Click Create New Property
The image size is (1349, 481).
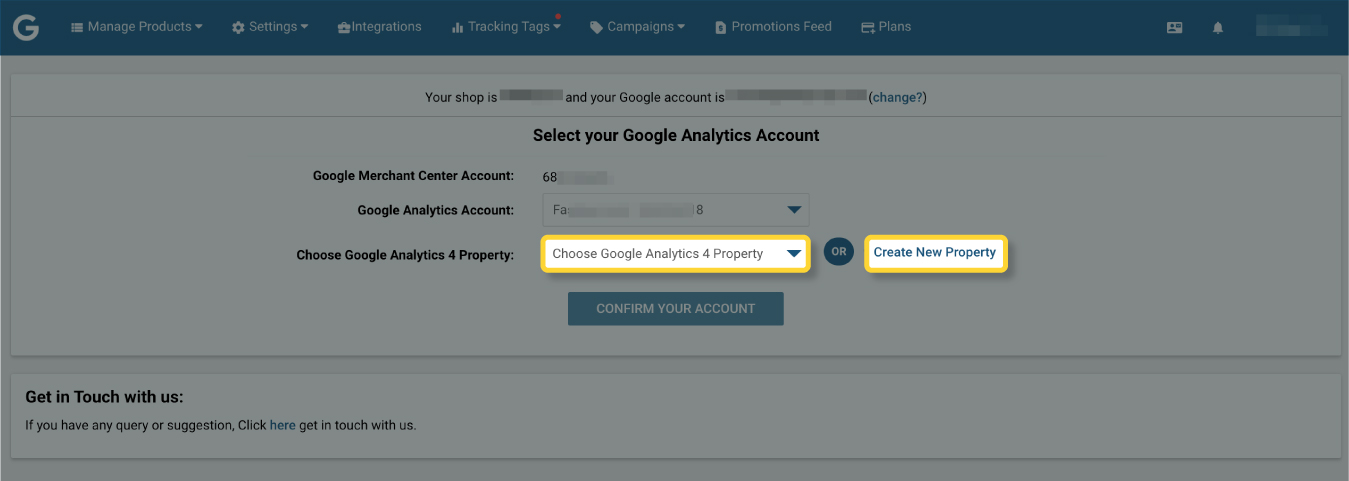point(935,252)
